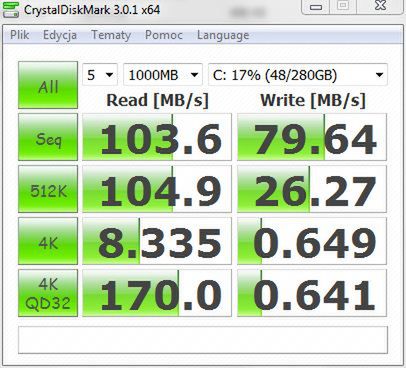Viewport: 406px width, 368px height.
Task: Minimize the CrystalDiskMark window
Action: pos(316,7)
